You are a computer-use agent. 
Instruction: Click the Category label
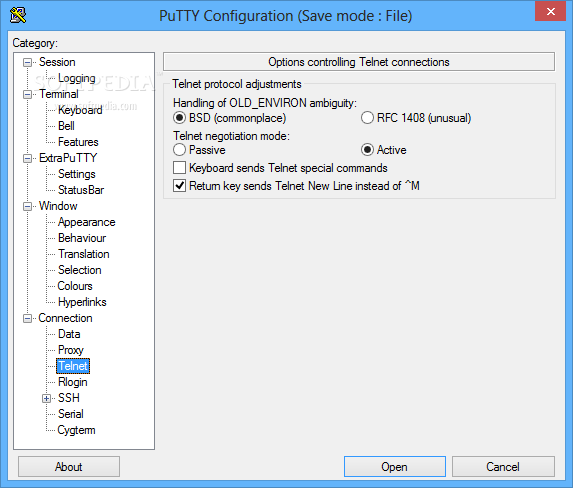point(35,43)
